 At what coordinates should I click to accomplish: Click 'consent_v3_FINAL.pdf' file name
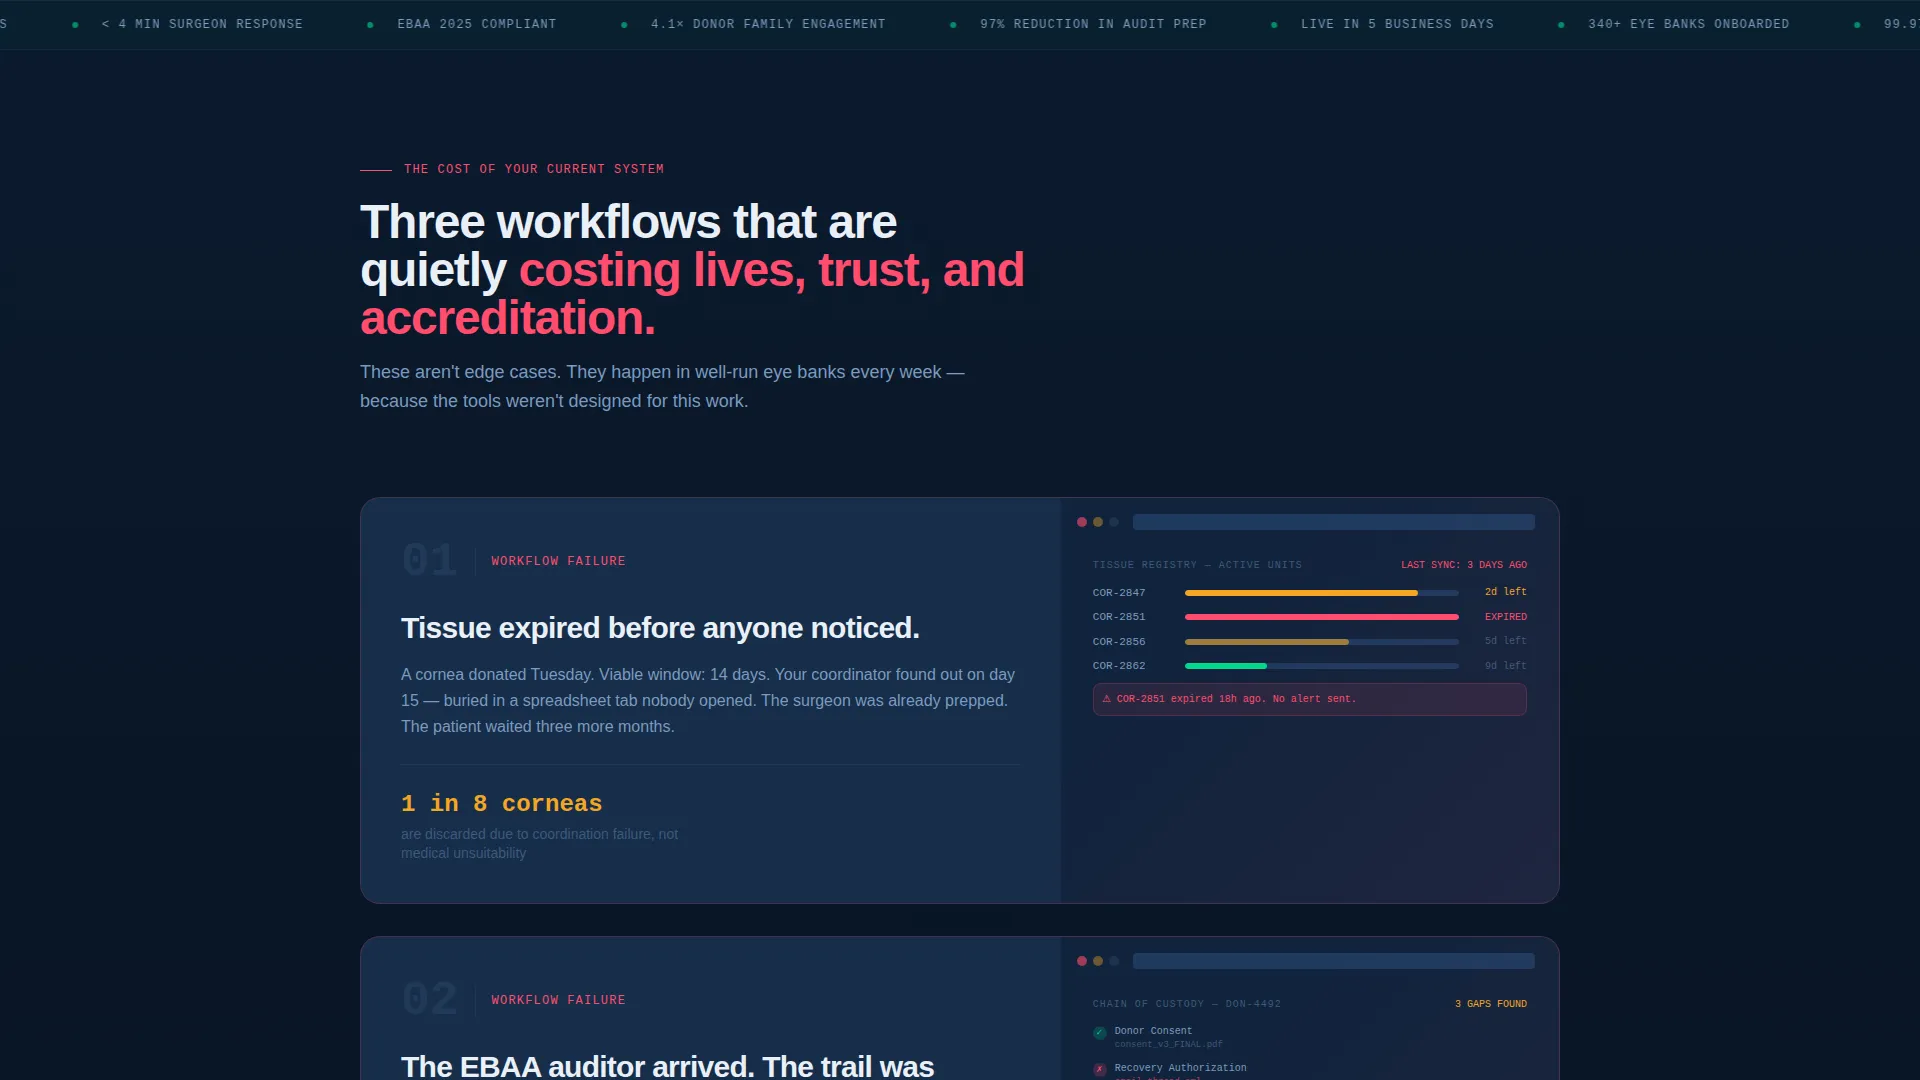coord(1169,1044)
